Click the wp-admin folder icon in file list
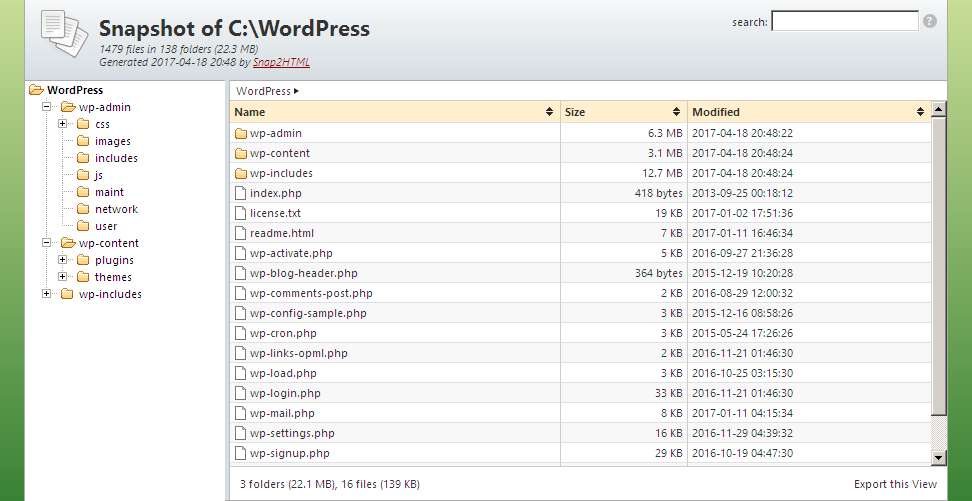This screenshot has width=972, height=501. 241,133
